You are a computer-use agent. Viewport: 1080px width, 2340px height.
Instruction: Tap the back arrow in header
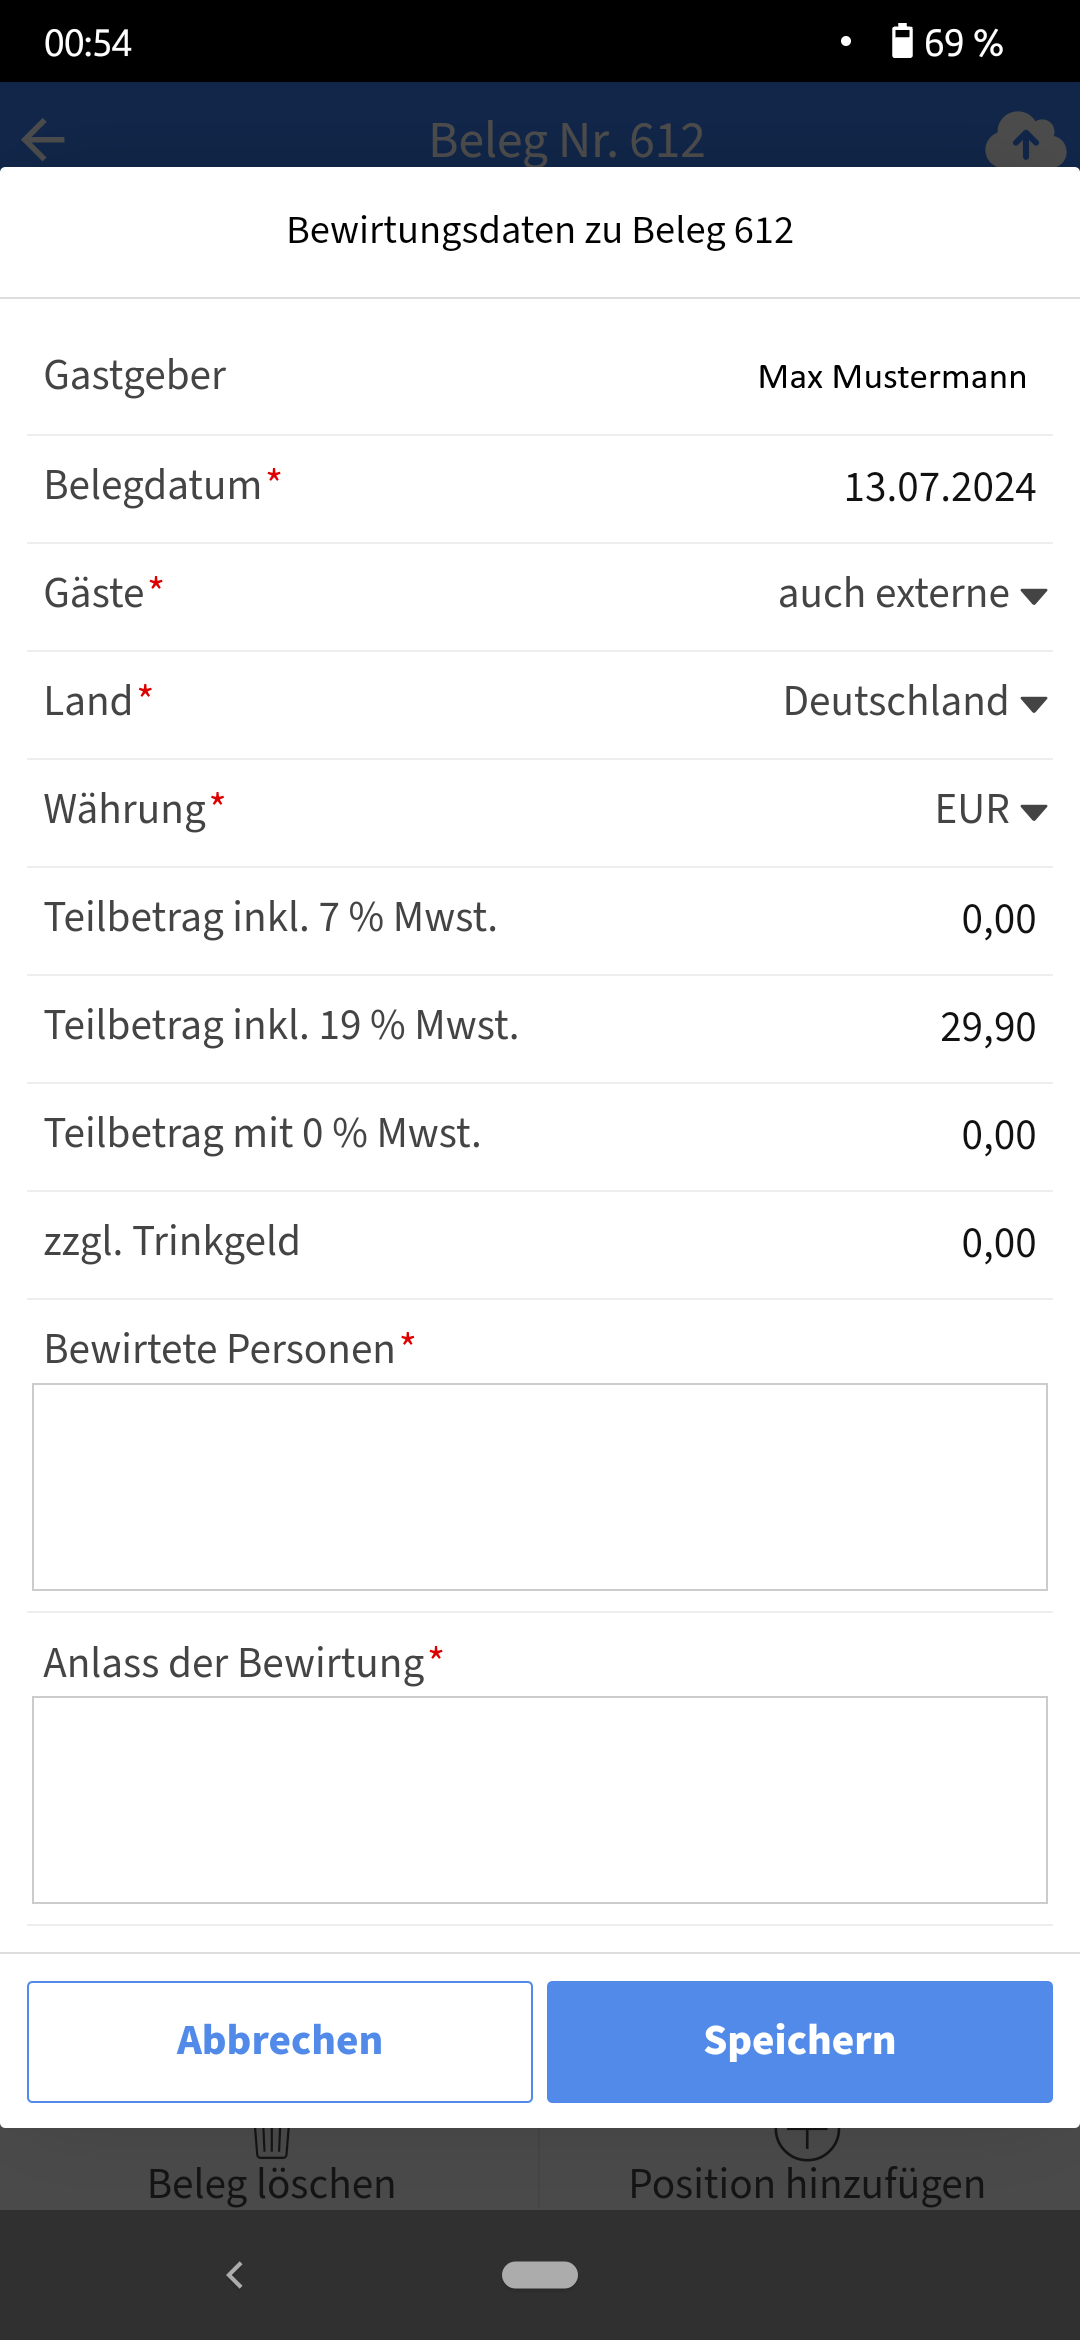click(x=43, y=139)
